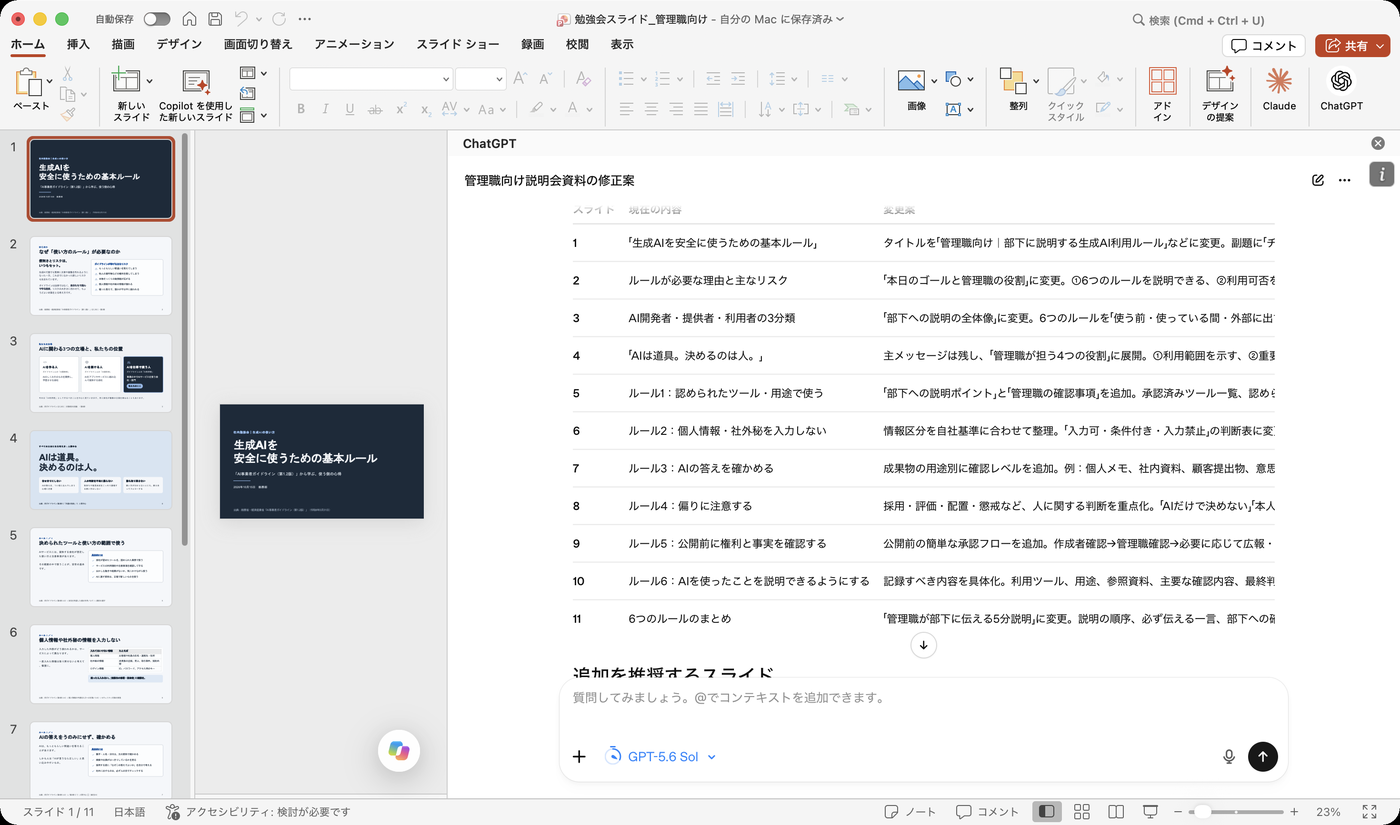Screen dimensions: 1400x825
Task: Open the アニメーション ribbon tab
Action: coord(354,44)
